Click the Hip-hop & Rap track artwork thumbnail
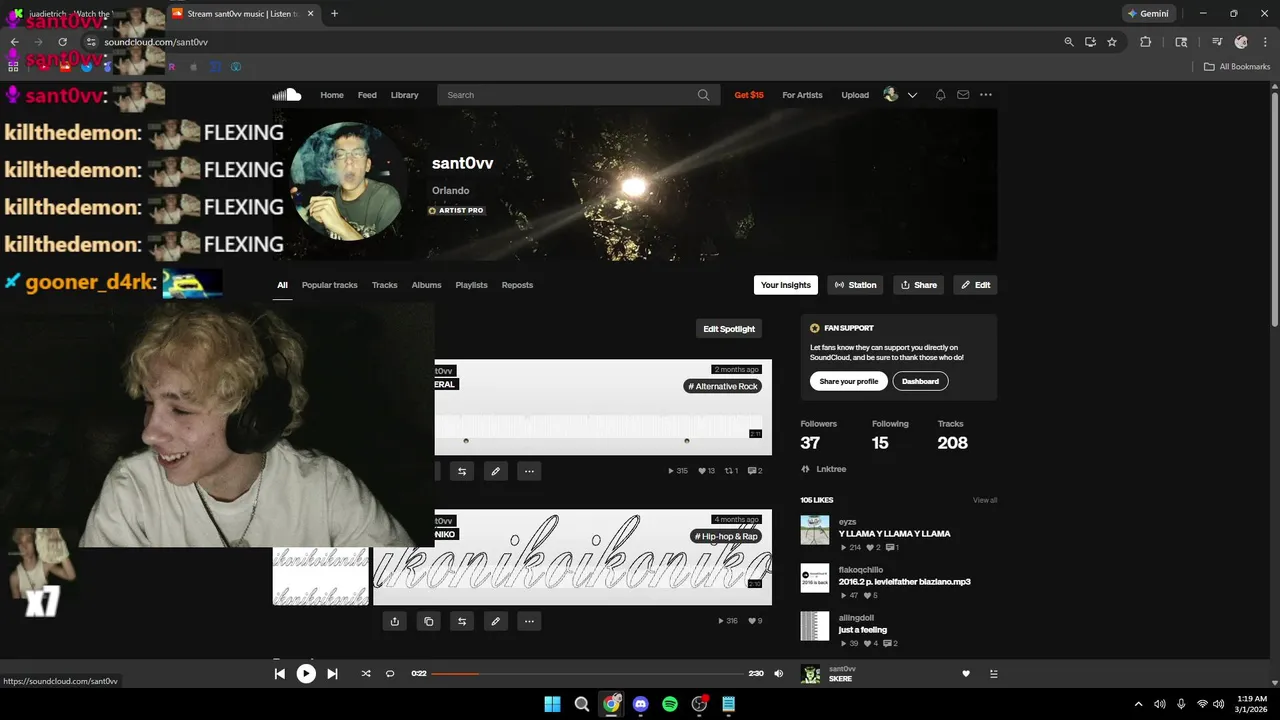Screen dimensions: 1280x720 [321, 576]
